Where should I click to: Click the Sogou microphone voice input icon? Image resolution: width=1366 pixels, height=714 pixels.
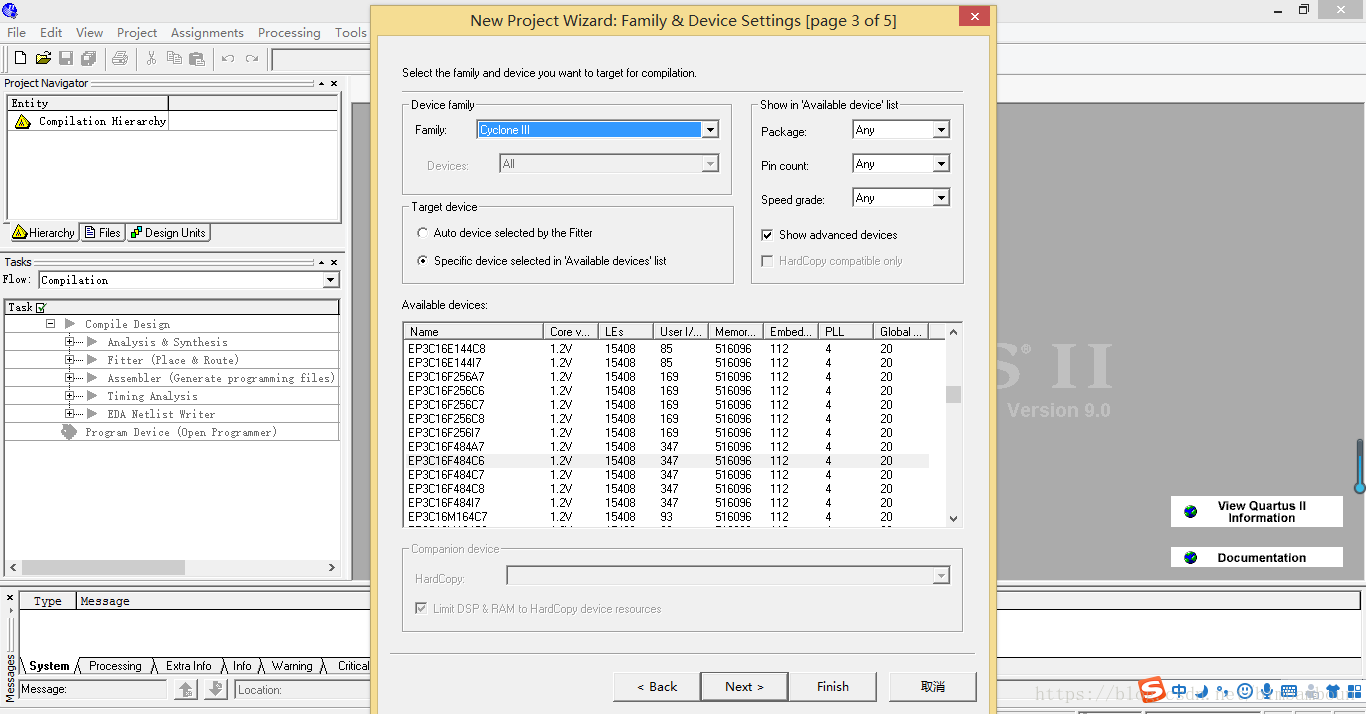pyautogui.click(x=1267, y=691)
